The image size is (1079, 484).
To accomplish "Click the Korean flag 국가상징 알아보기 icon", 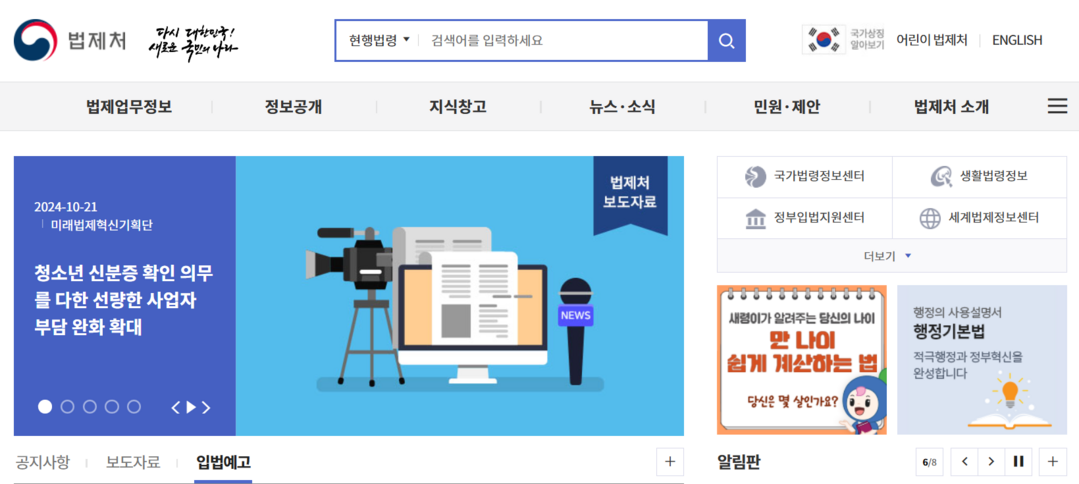I will coord(824,40).
